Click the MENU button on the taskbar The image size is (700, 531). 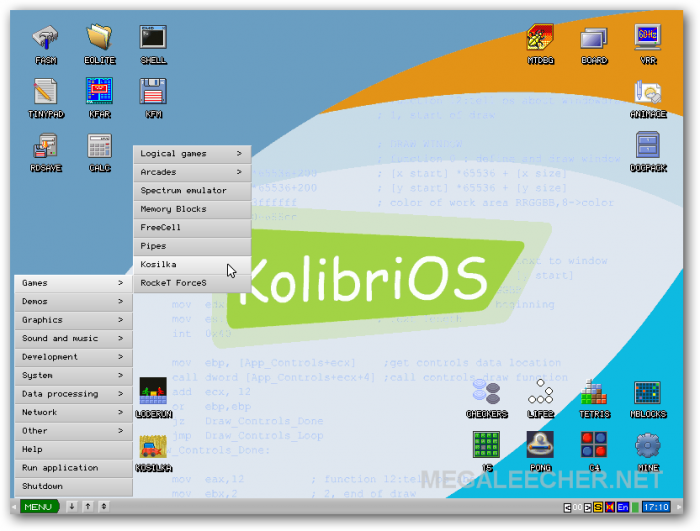pyautogui.click(x=39, y=506)
